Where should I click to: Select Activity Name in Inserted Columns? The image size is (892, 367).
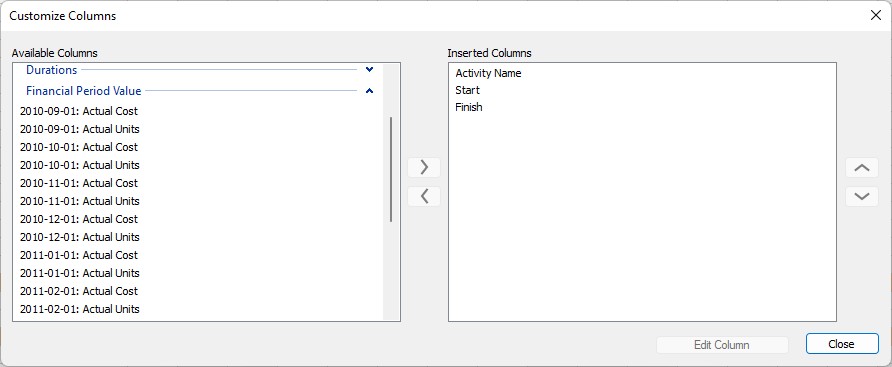[x=488, y=73]
